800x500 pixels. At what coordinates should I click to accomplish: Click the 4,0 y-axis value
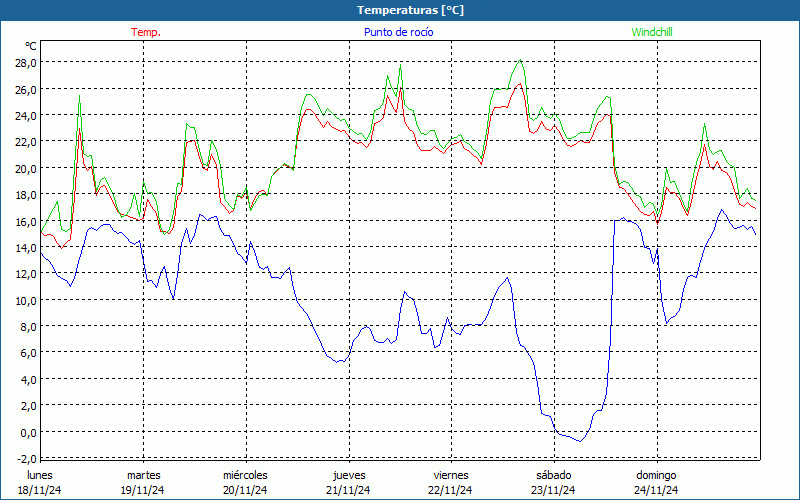pos(29,379)
